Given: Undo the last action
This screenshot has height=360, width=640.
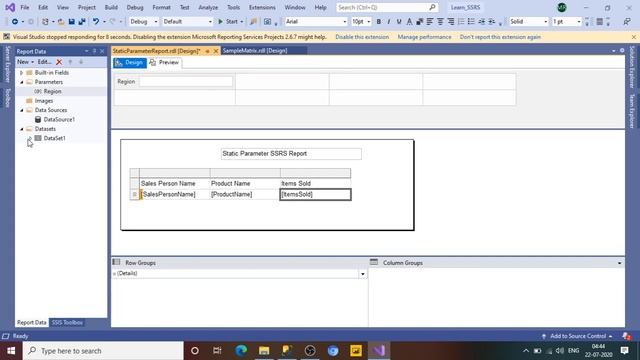Looking at the screenshot, I should 96,22.
